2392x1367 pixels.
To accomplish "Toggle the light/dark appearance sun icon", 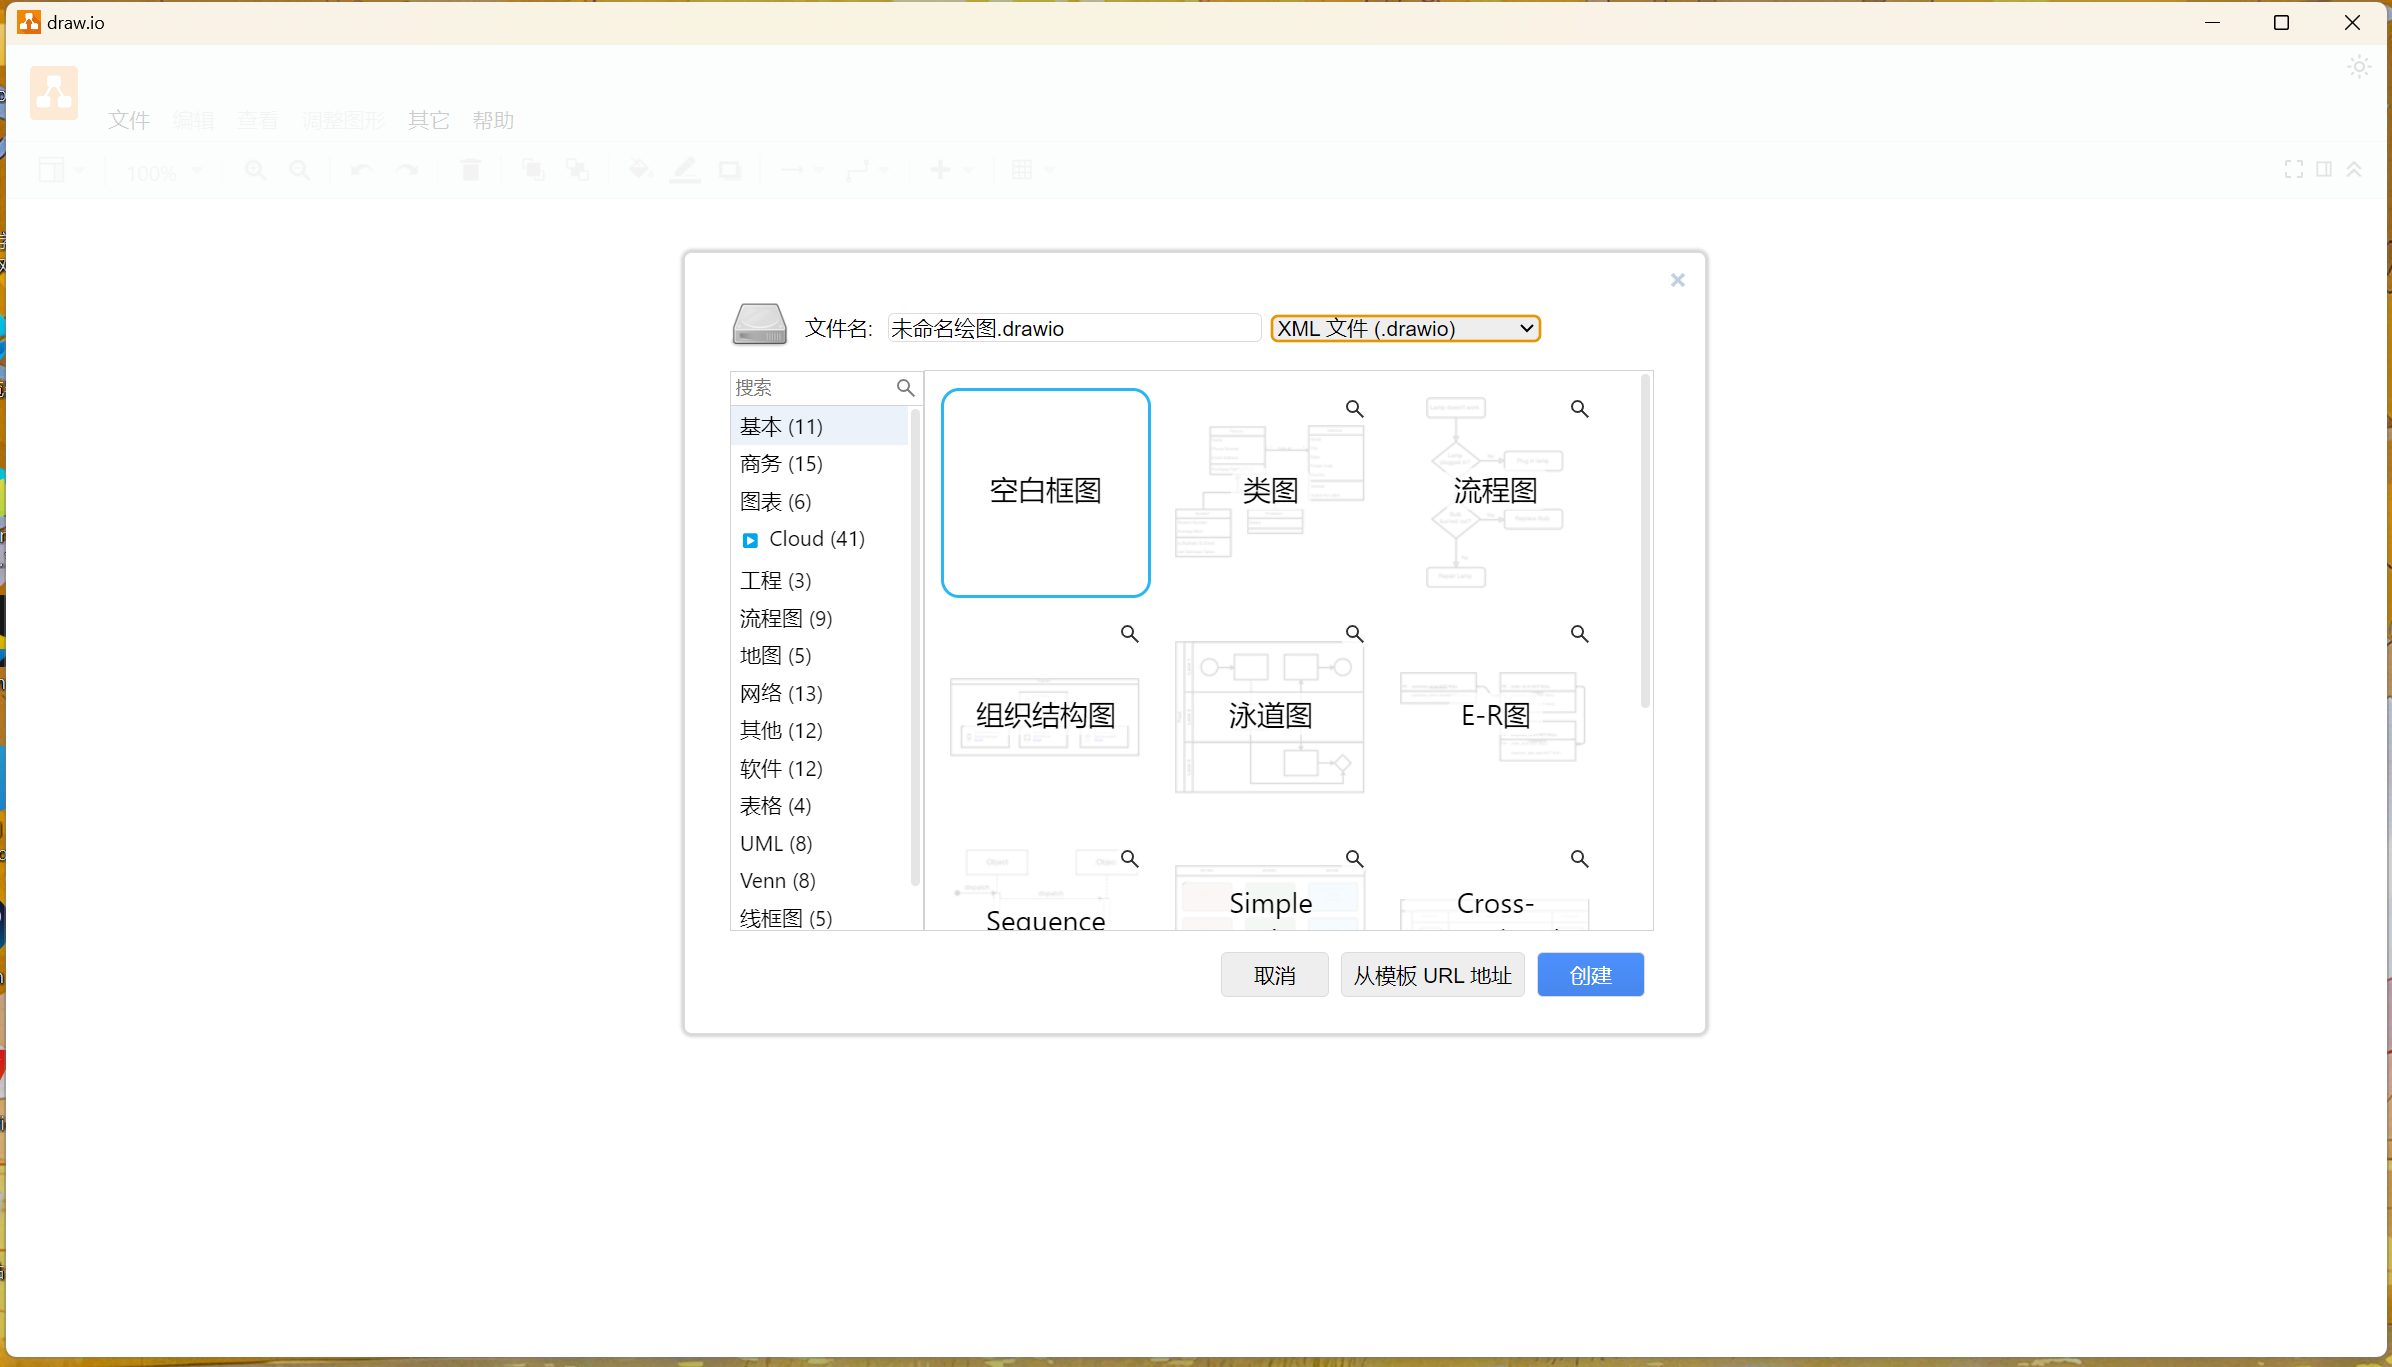I will click(2359, 68).
